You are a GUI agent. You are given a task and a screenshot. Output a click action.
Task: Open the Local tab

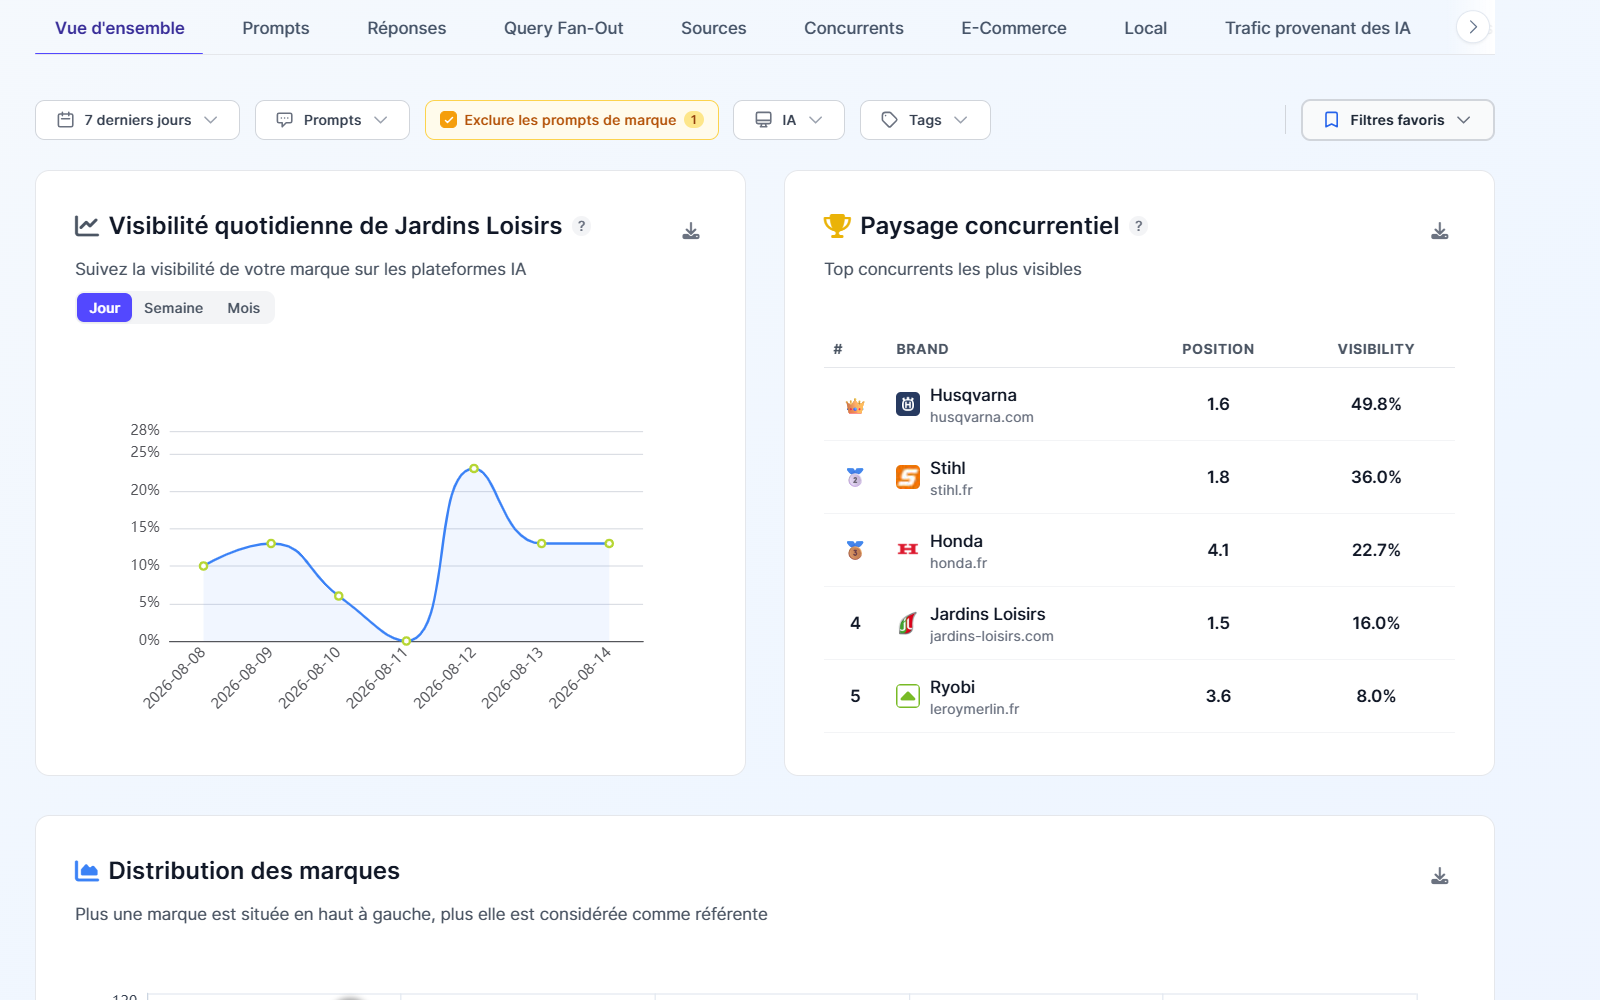pos(1145,28)
